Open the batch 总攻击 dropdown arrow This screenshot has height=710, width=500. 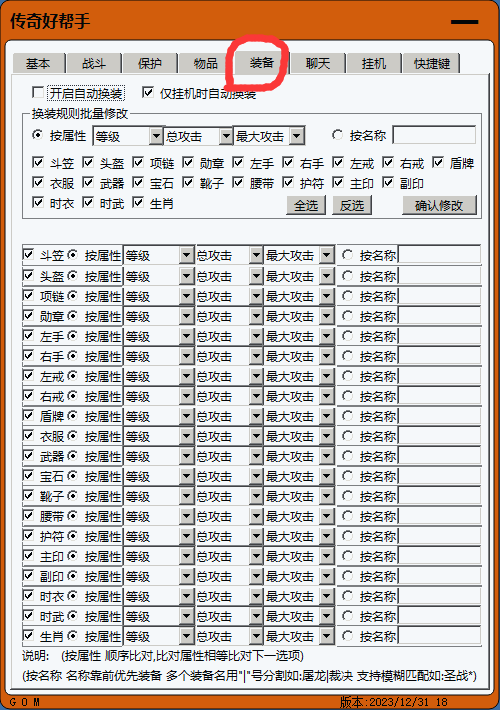(226, 136)
